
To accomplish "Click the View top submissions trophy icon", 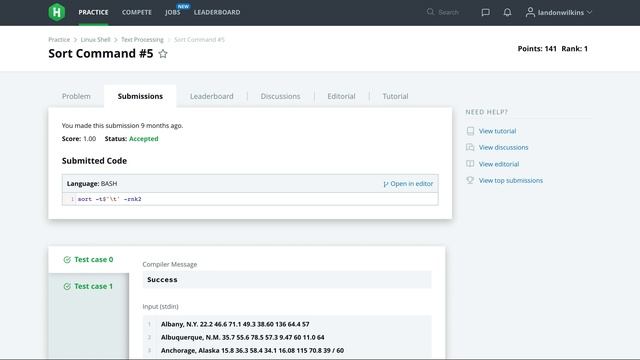I will pos(470,180).
